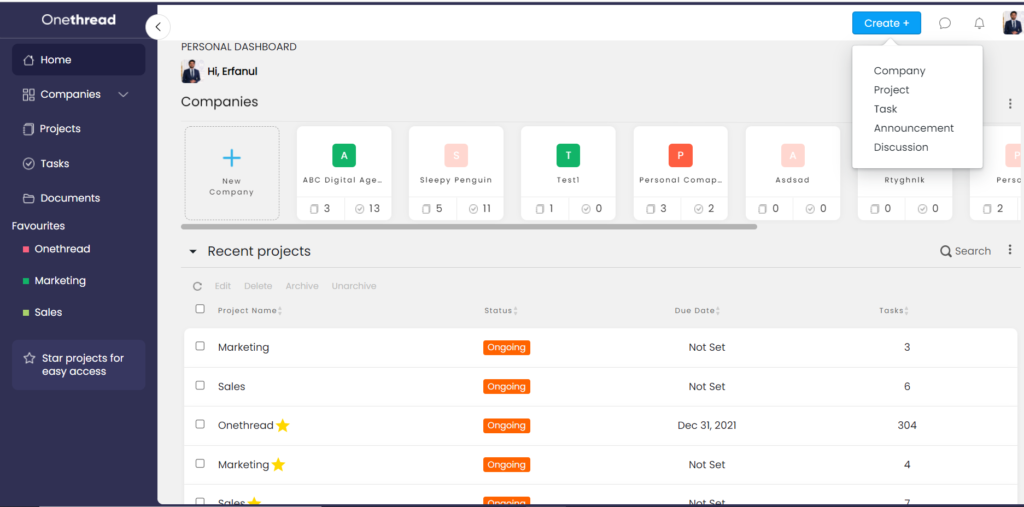This screenshot has width=1024, height=507.
Task: Sort by Project Name column arrows
Action: (280, 311)
